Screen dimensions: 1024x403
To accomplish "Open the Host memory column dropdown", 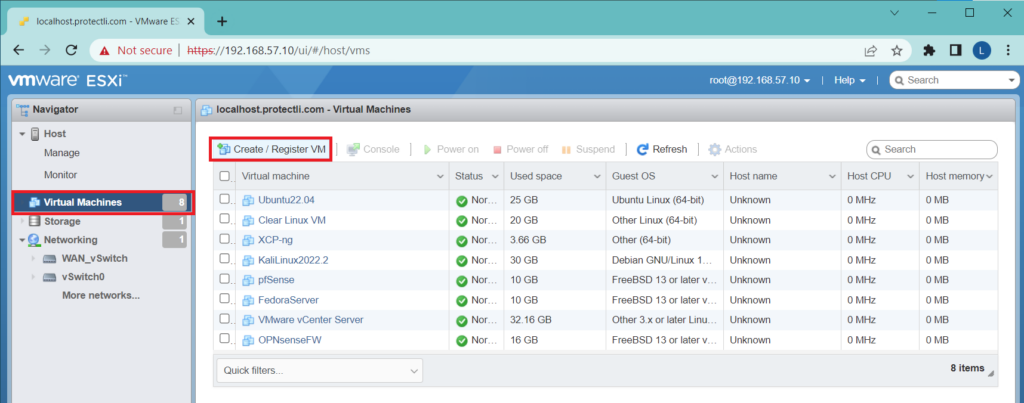I will pos(989,176).
